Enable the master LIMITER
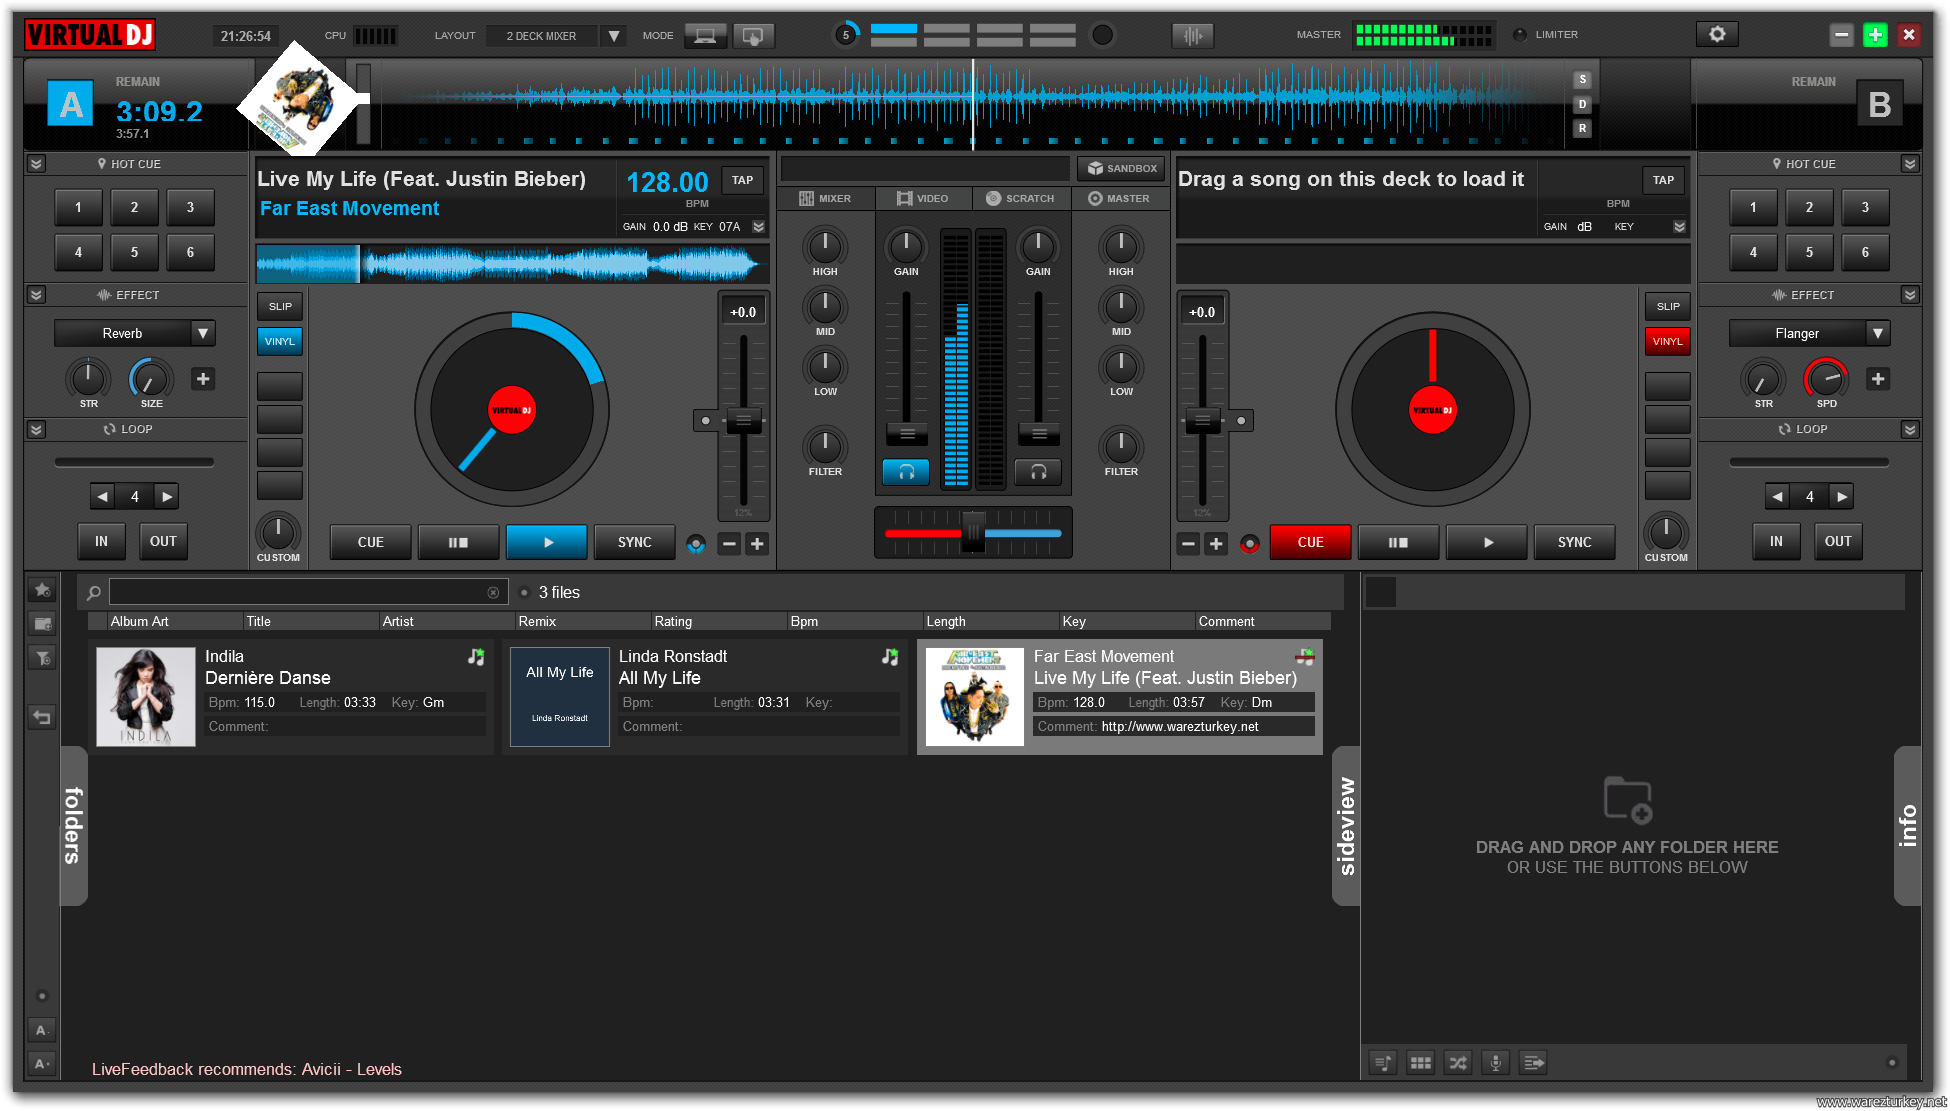Screen dimensions: 1950x1111 tap(1520, 35)
